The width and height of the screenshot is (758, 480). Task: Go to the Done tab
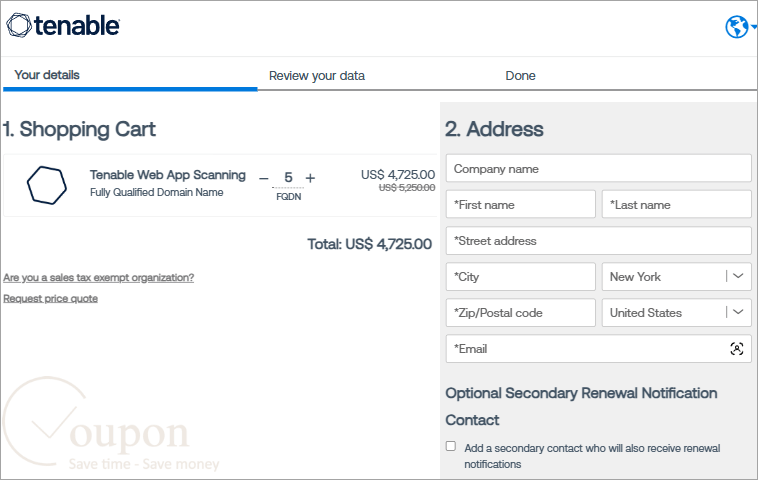pos(520,76)
